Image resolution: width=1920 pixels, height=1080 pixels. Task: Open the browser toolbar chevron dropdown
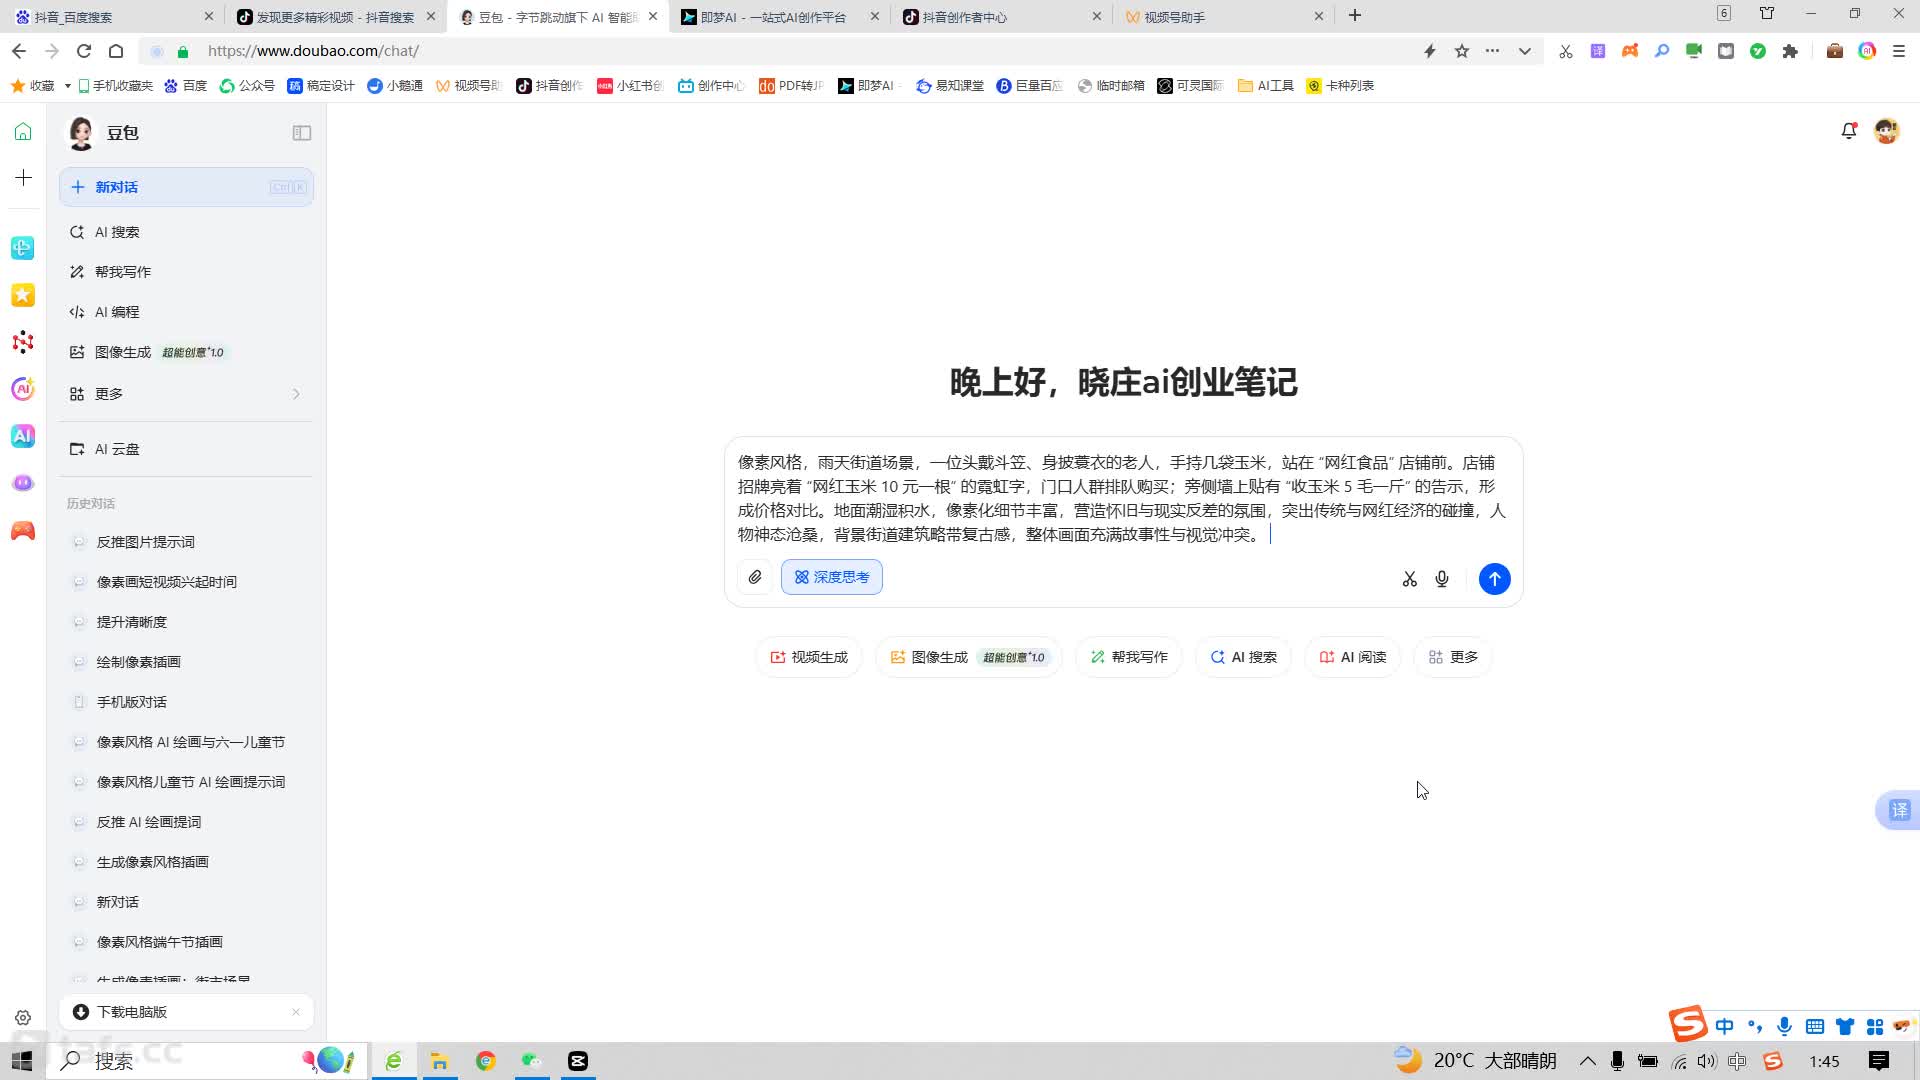point(1524,51)
